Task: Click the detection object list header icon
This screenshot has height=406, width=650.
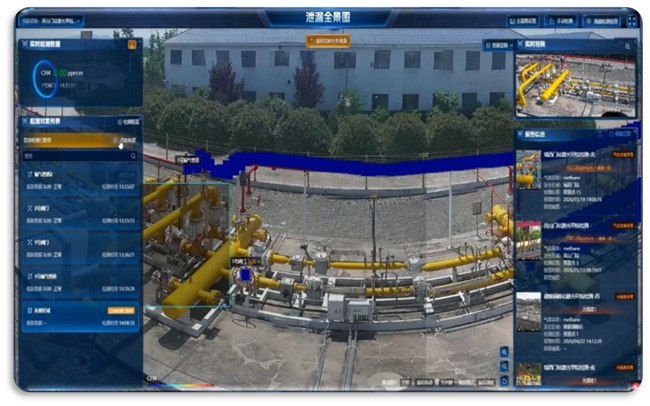Action: (x=24, y=121)
